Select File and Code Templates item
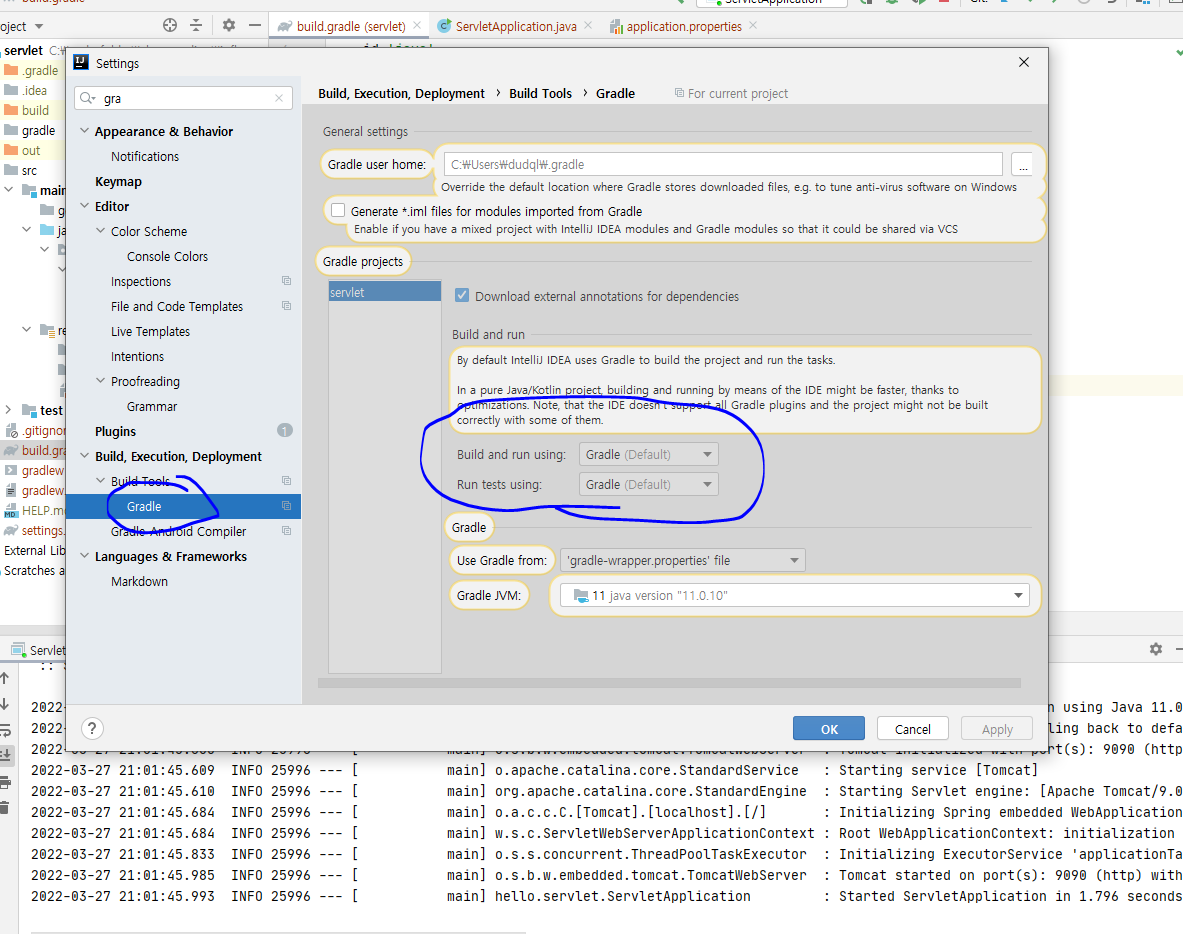This screenshot has width=1183, height=934. point(177,306)
